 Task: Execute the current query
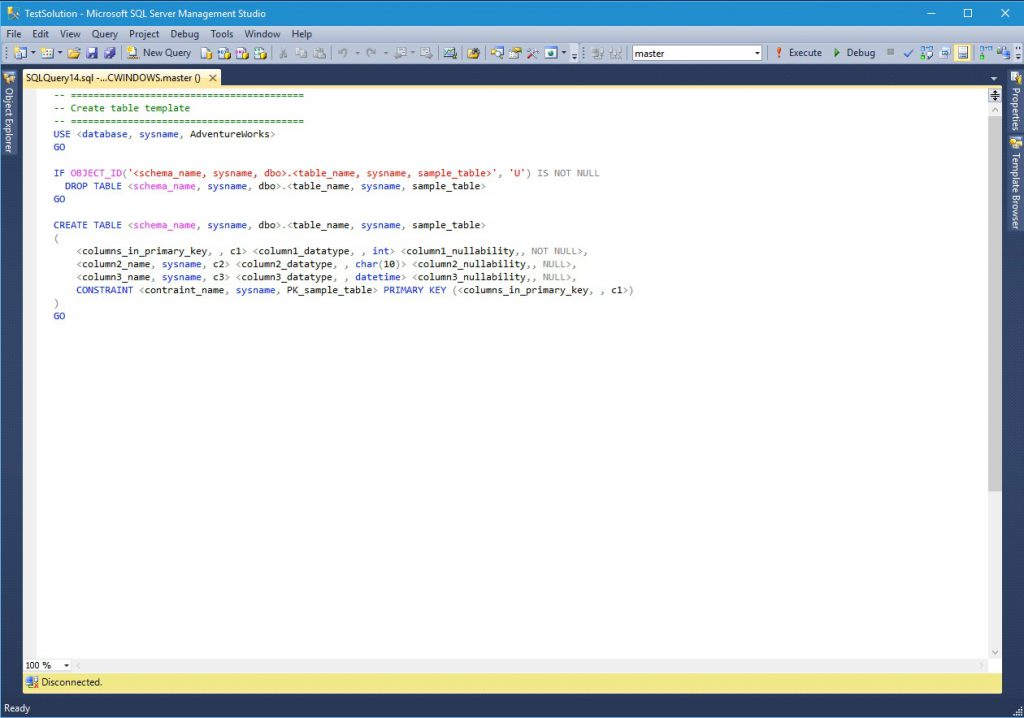click(805, 52)
